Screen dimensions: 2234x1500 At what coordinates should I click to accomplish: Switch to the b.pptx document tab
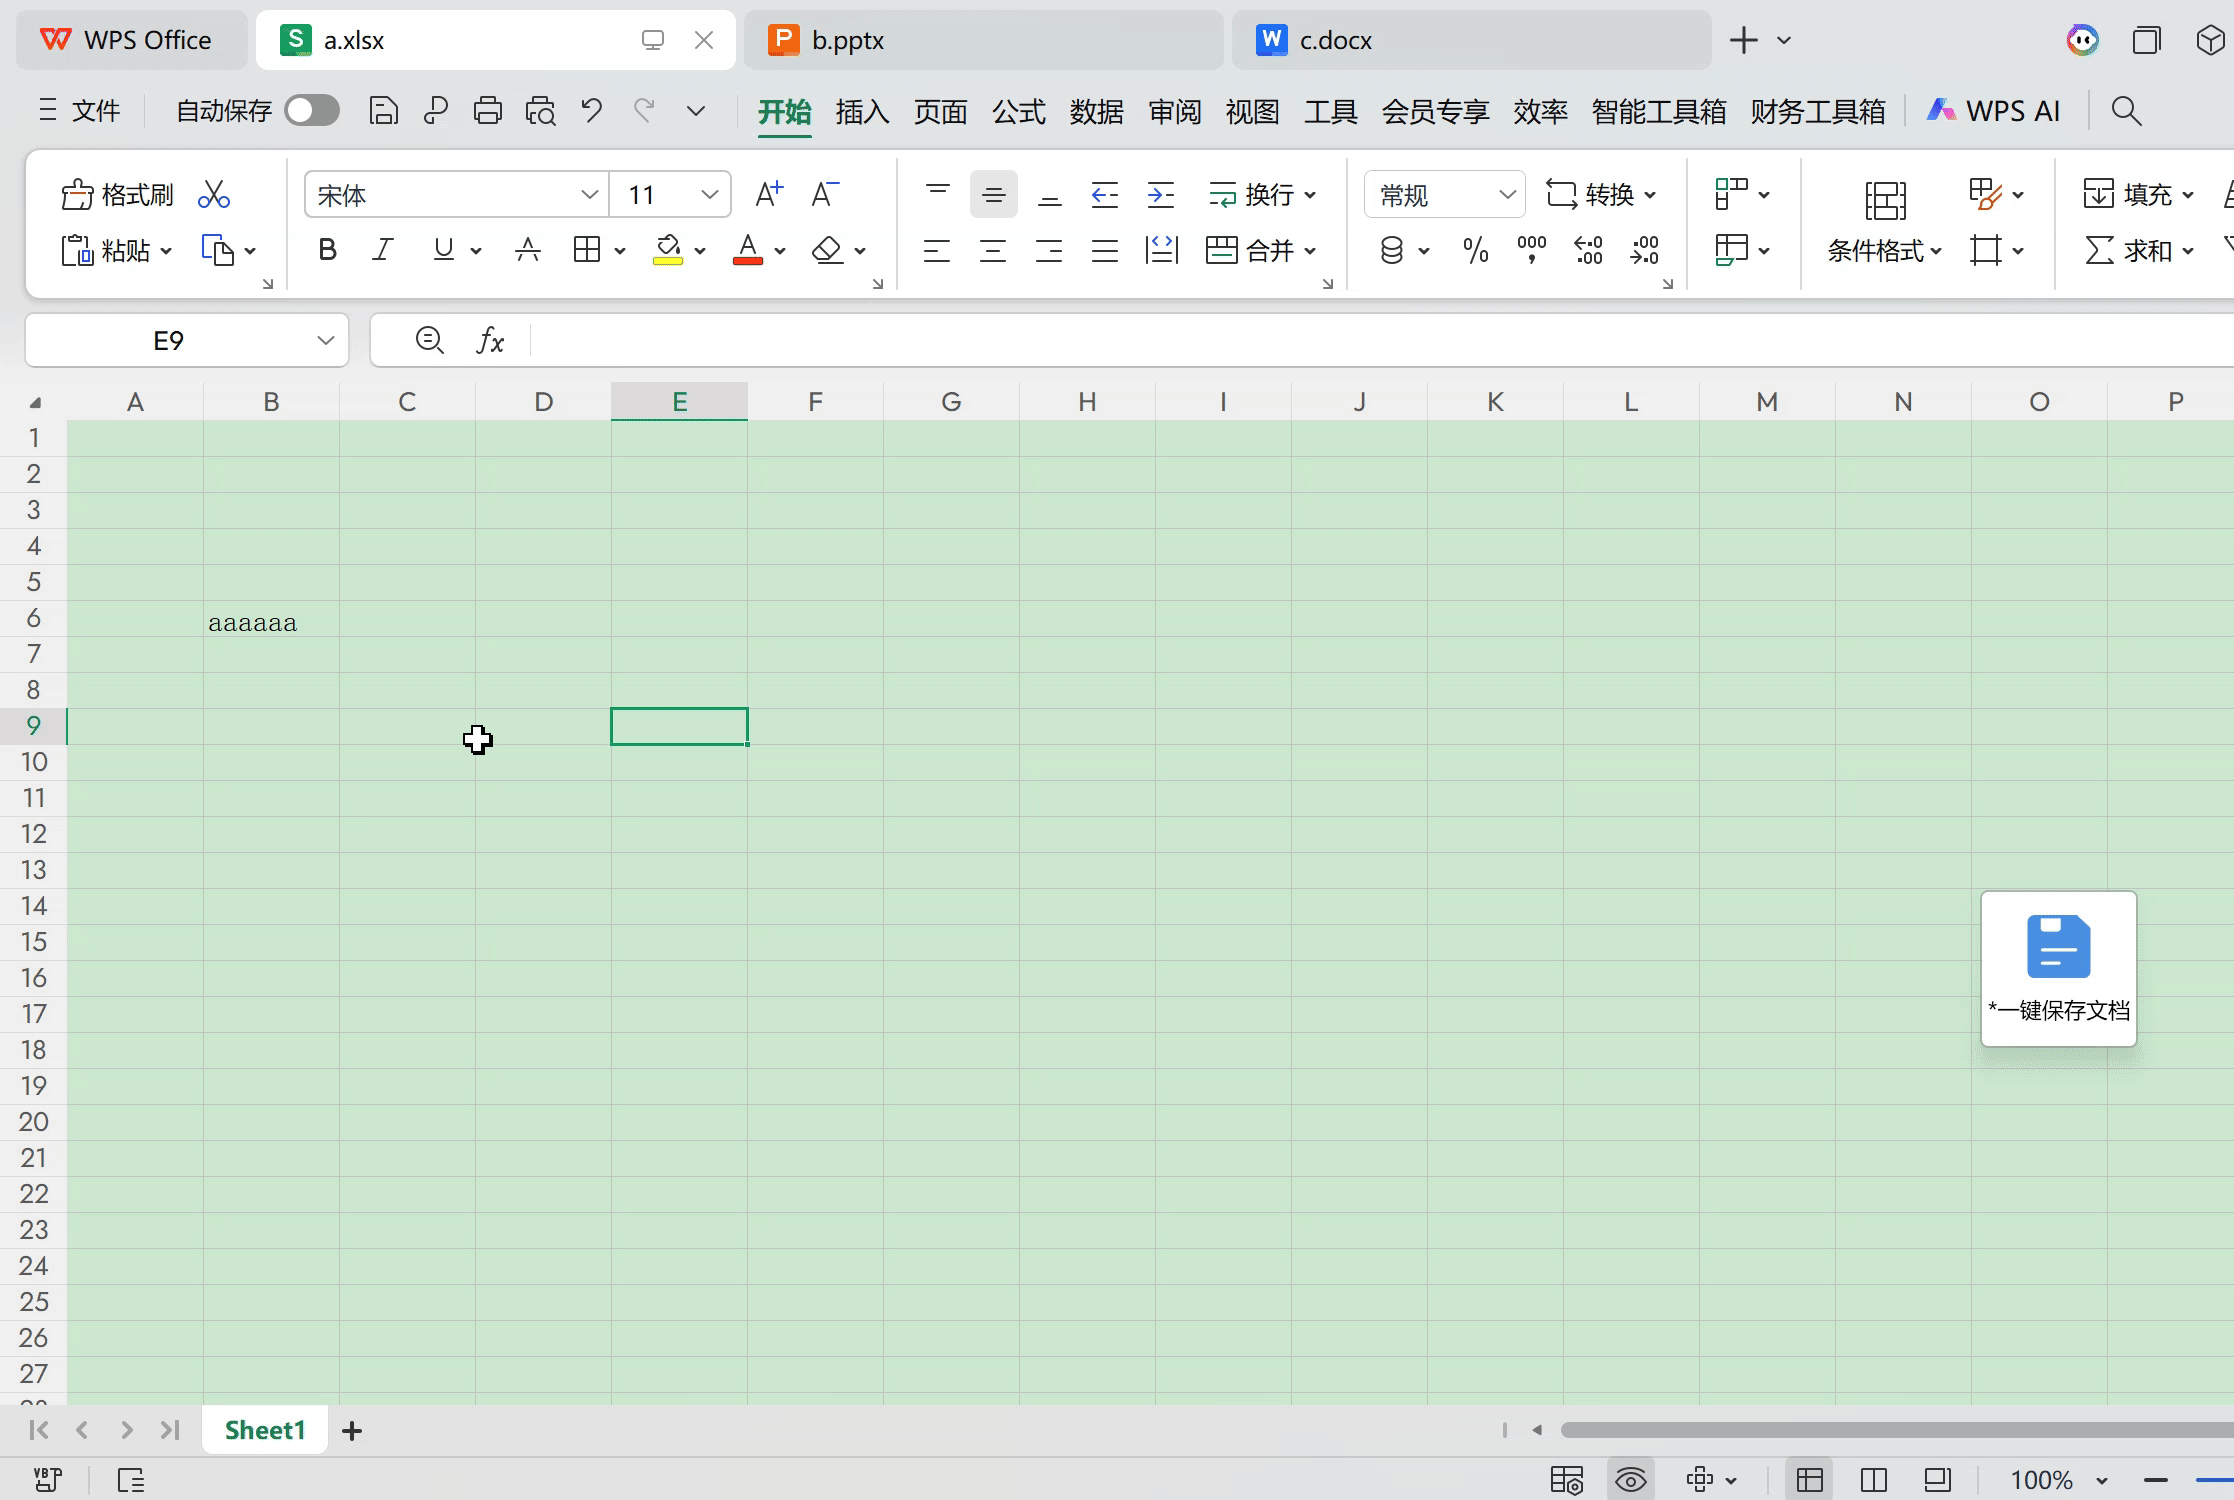[848, 41]
